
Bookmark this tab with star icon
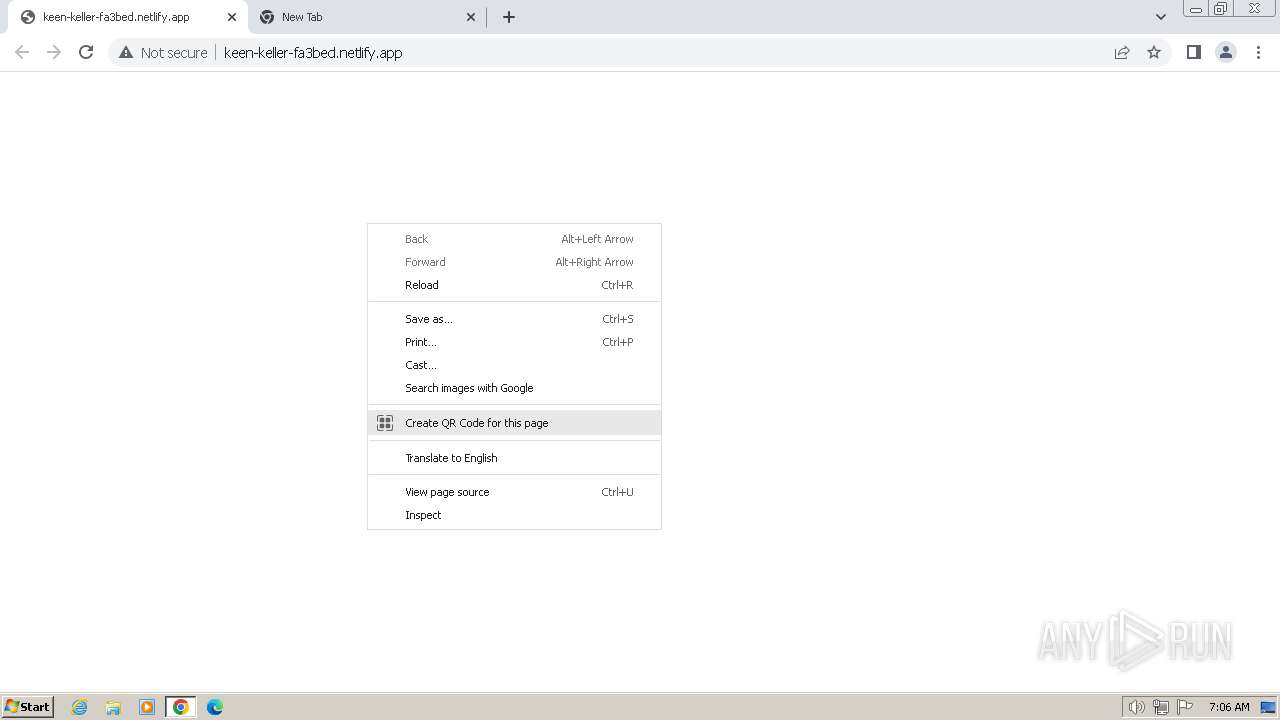coord(1154,52)
